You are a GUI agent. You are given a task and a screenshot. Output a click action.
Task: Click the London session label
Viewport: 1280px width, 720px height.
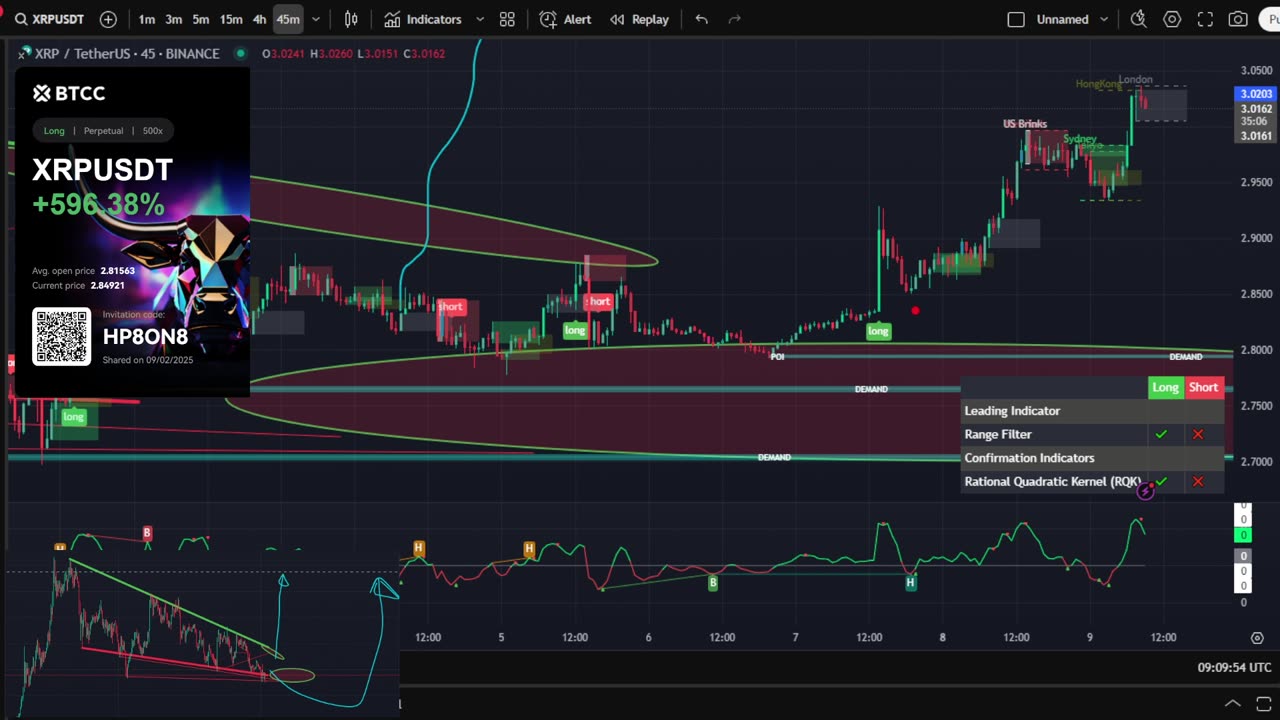coord(1135,80)
